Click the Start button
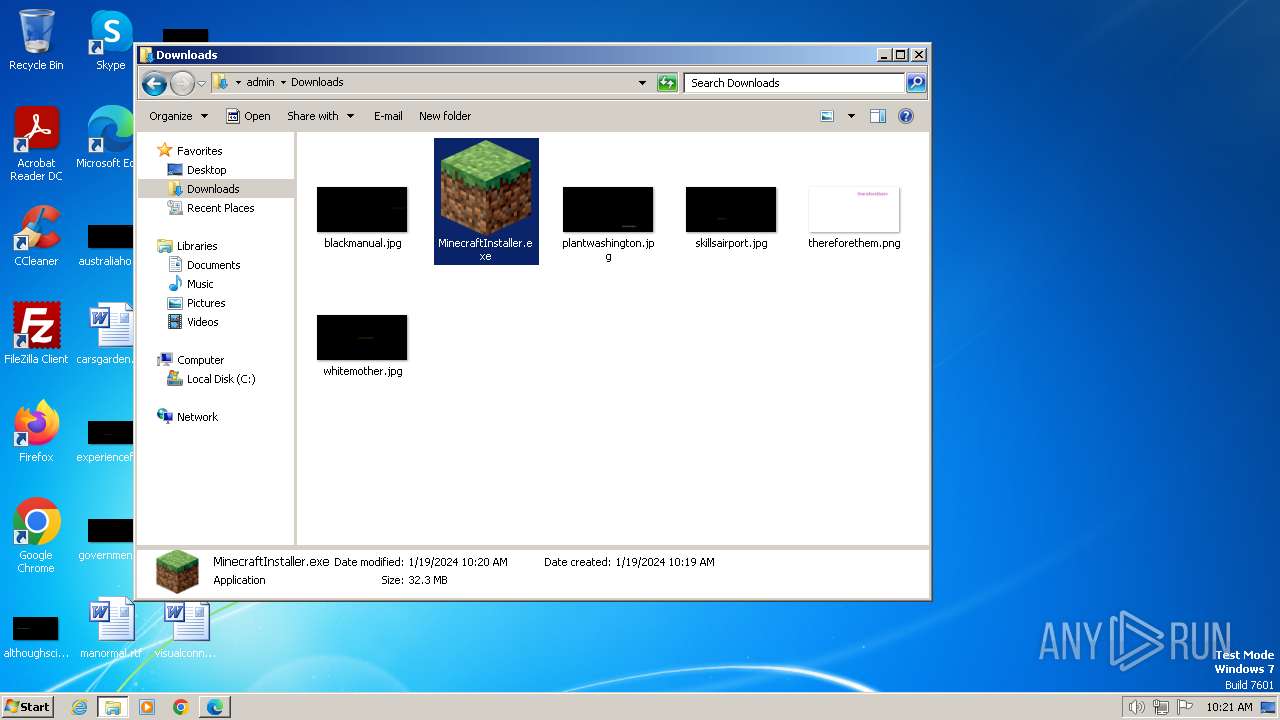This screenshot has width=1280, height=720. pos(28,706)
